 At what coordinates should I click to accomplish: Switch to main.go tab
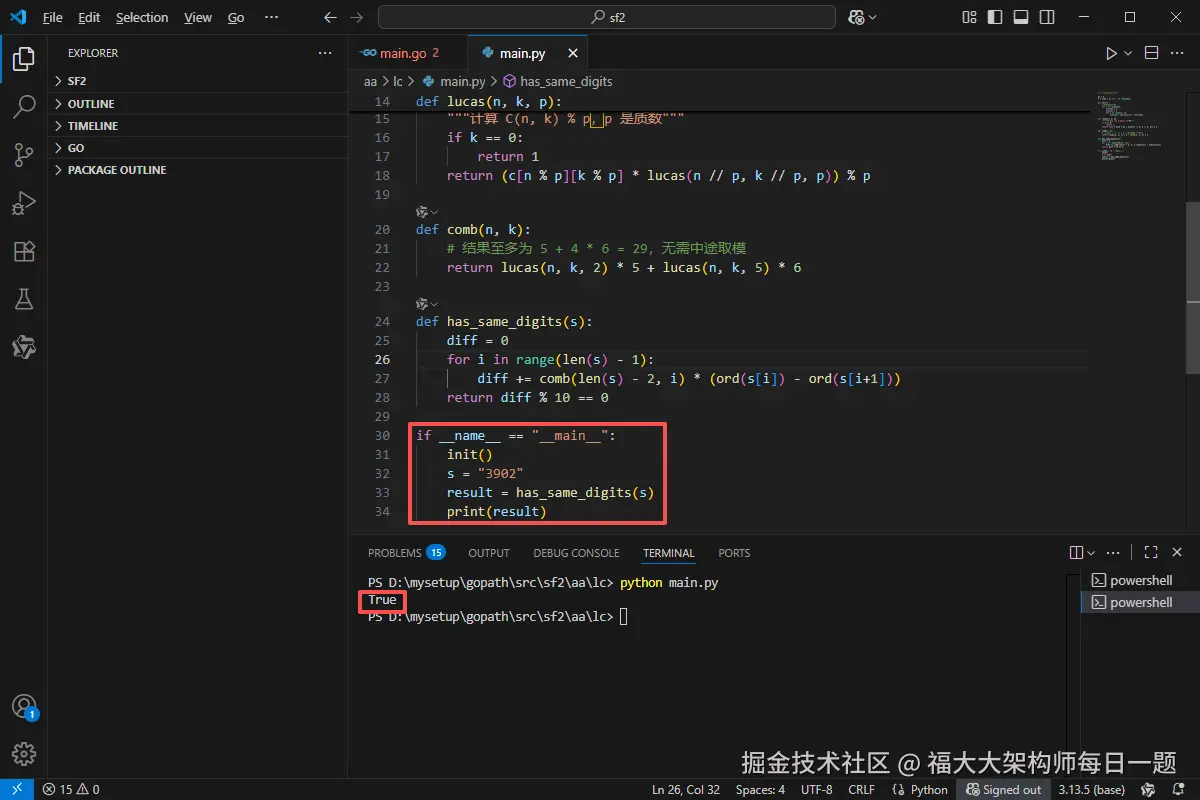[409, 53]
